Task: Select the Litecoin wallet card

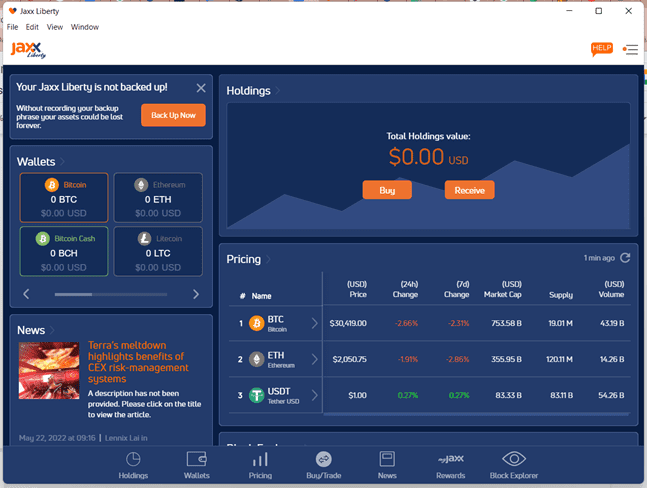Action: point(158,251)
